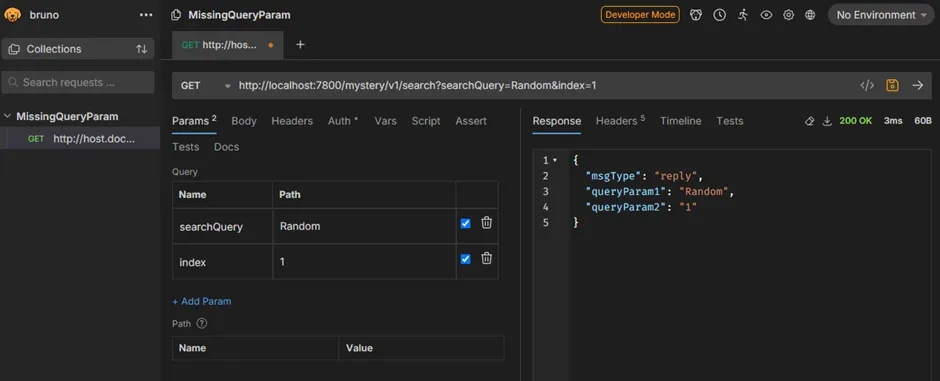Screen dimensions: 940x381
Task: Click the 200 OK status
Action: tap(855, 121)
